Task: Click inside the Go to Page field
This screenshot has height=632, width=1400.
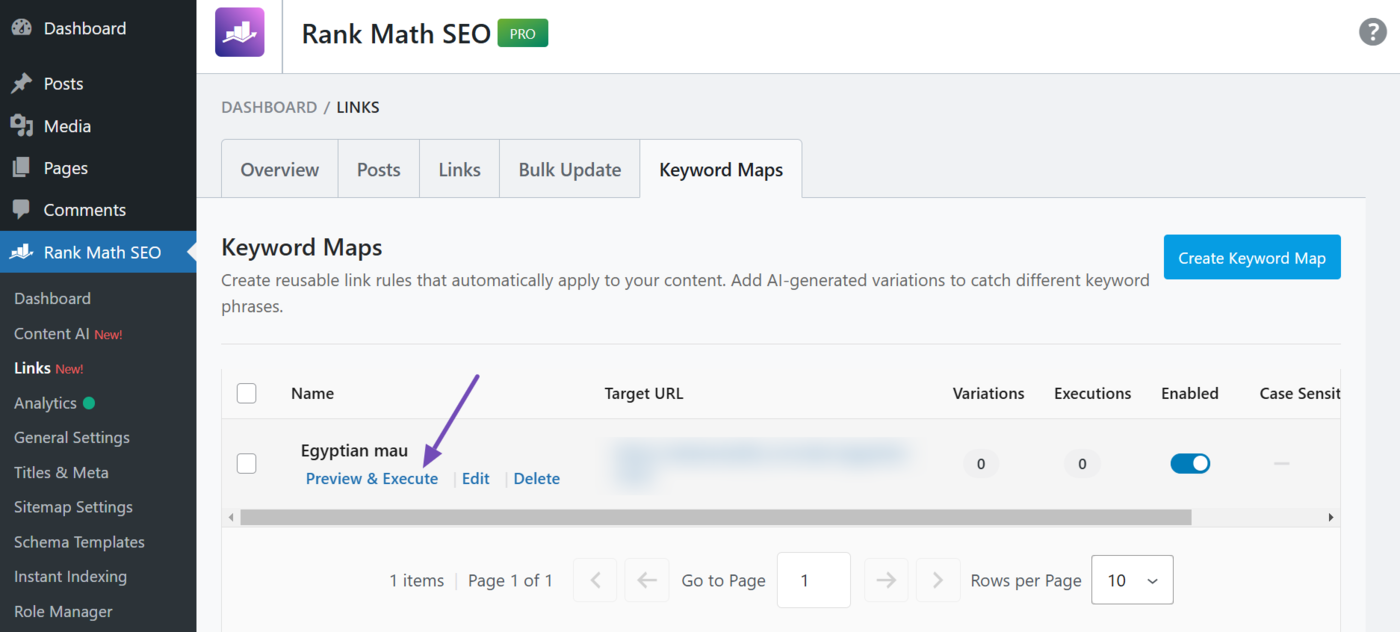Action: [813, 580]
